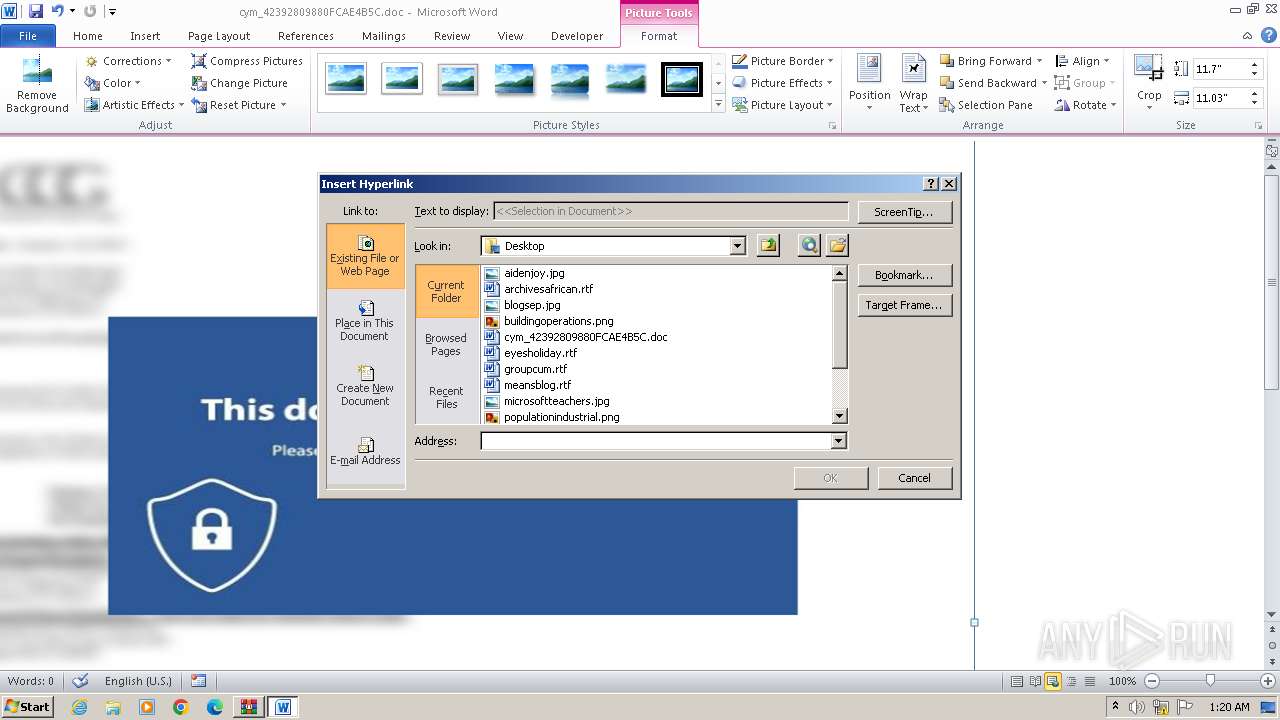The image size is (1280, 720).
Task: Select file archivesafrican.rtf
Action: [x=548, y=289]
